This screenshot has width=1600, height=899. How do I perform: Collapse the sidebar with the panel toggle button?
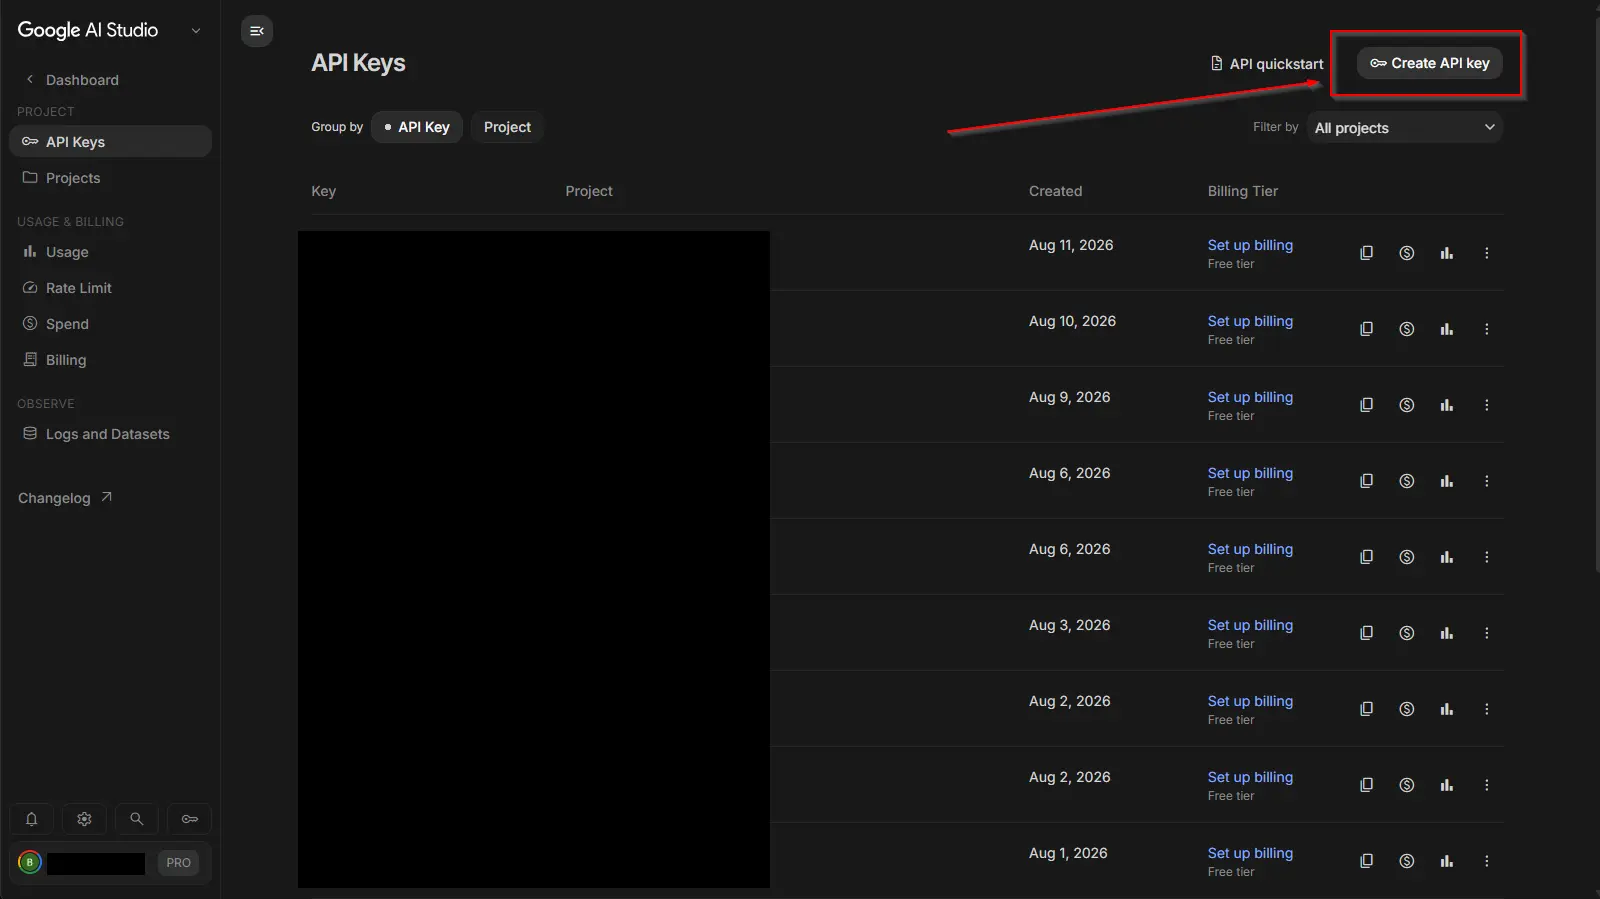pos(257,31)
